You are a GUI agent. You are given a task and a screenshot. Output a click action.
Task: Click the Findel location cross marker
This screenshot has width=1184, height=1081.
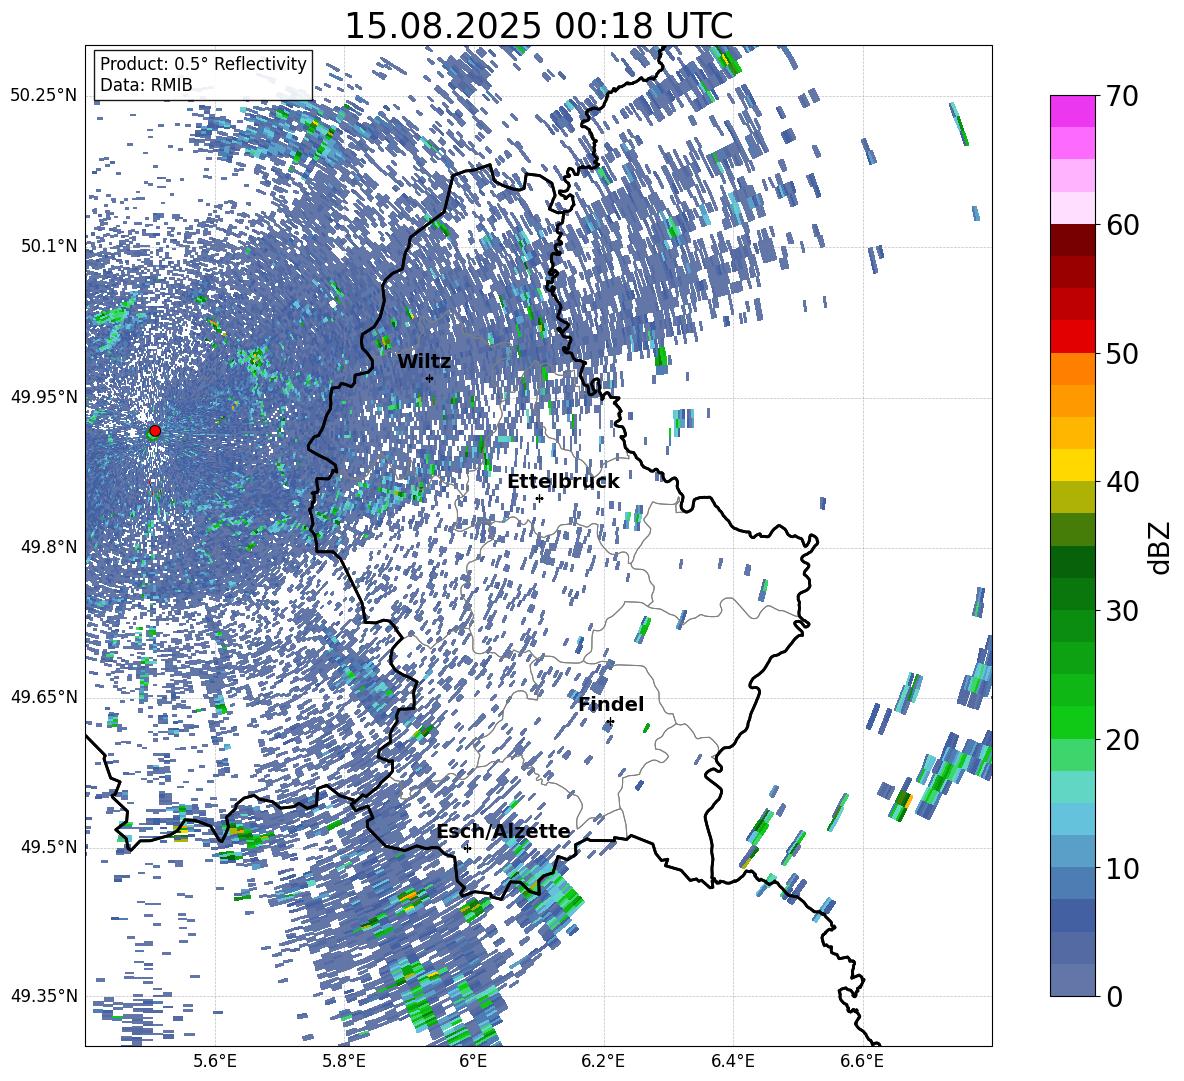point(610,722)
